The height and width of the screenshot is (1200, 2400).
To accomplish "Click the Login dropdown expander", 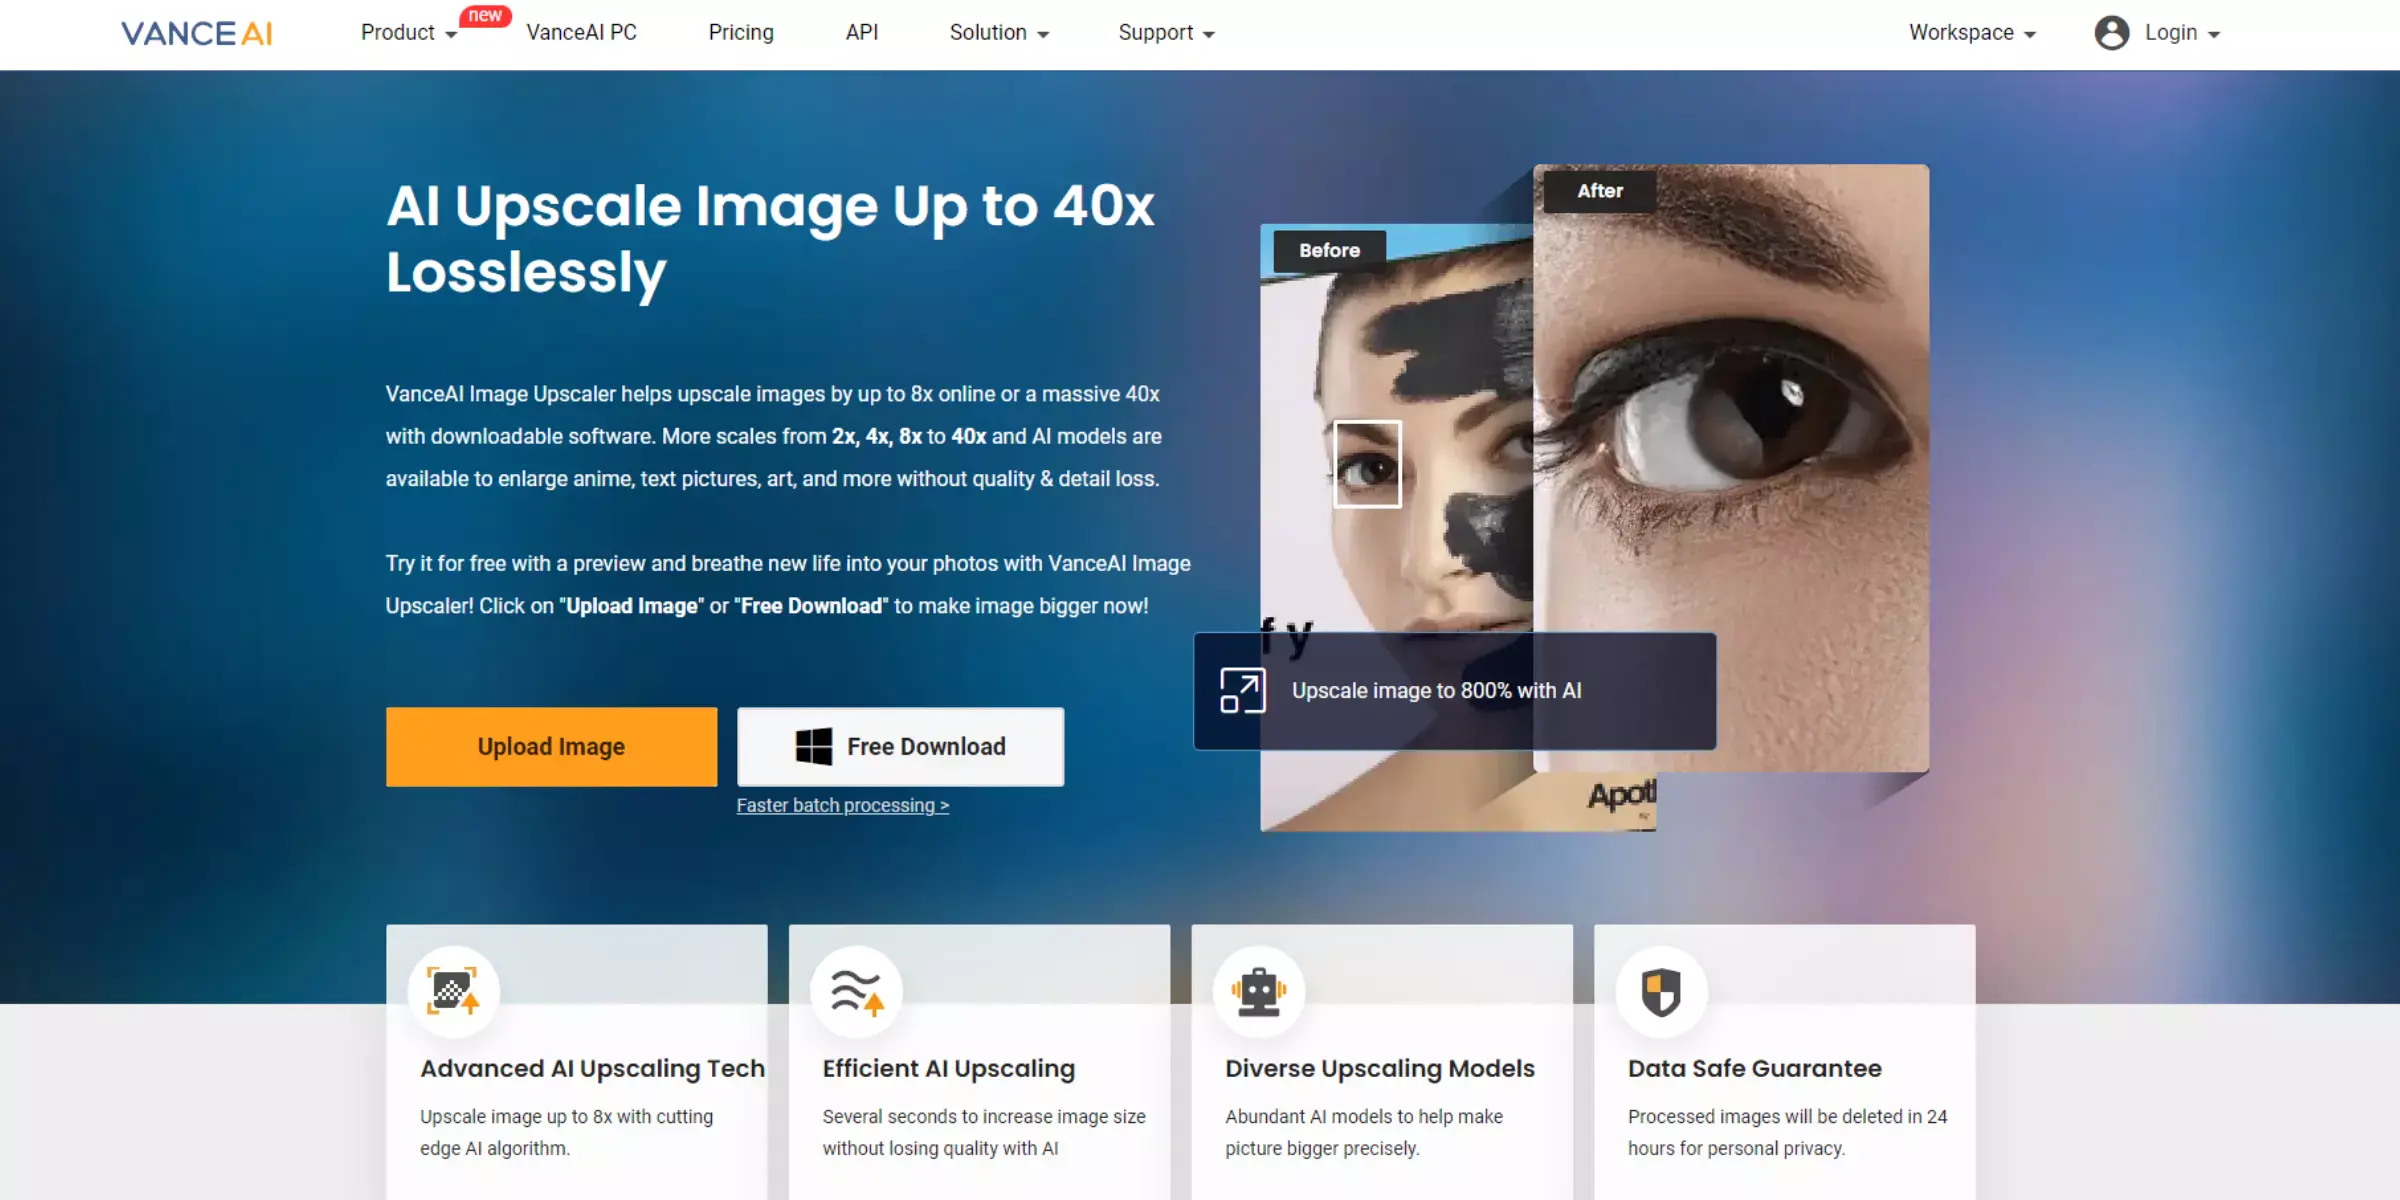I will [2218, 32].
